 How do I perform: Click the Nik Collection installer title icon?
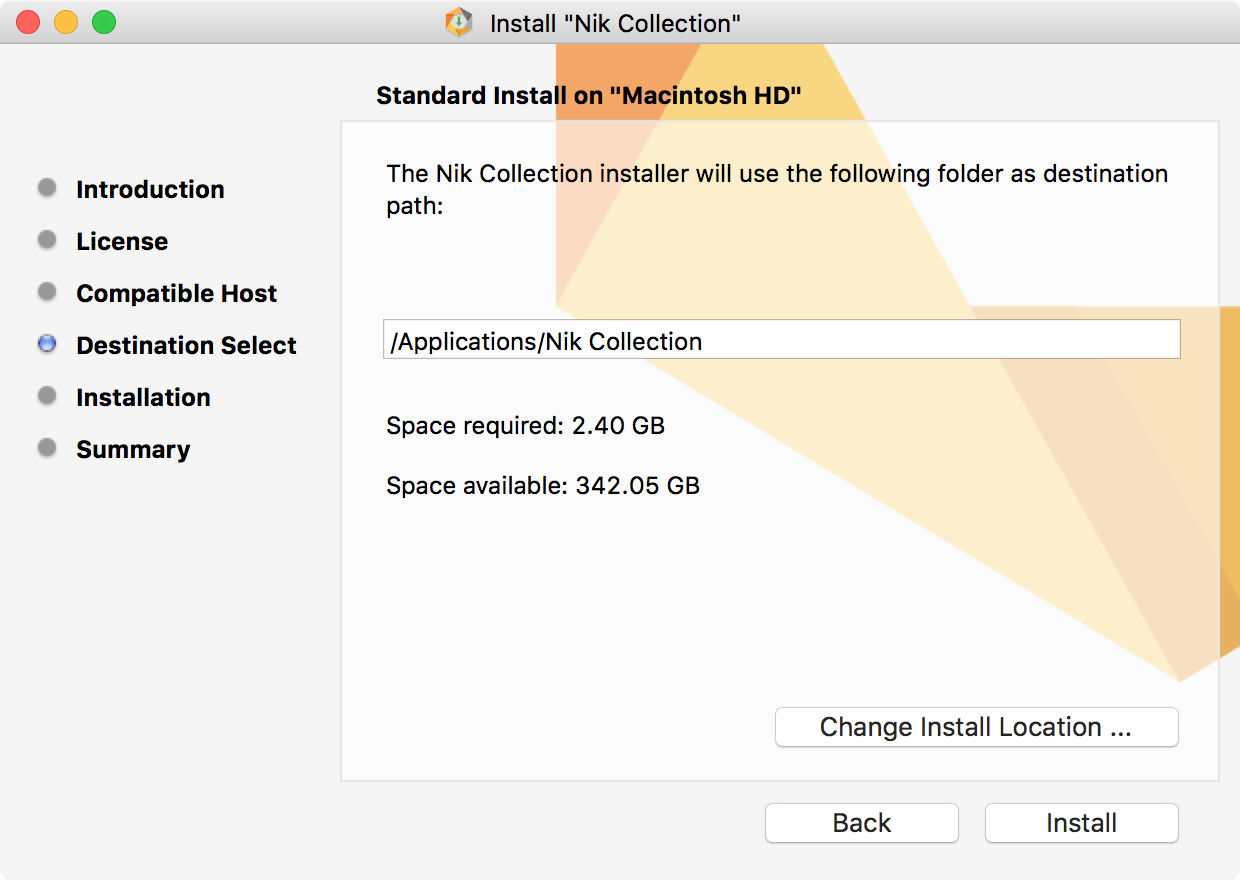[459, 22]
